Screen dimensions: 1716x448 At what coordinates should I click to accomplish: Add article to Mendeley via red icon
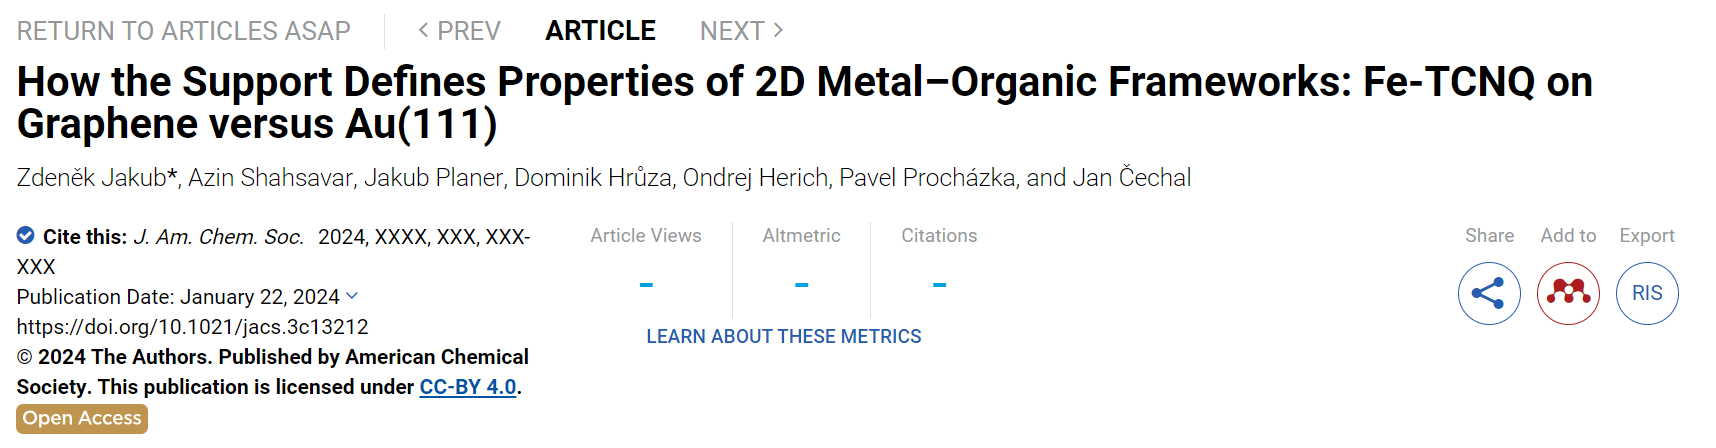tap(1568, 293)
